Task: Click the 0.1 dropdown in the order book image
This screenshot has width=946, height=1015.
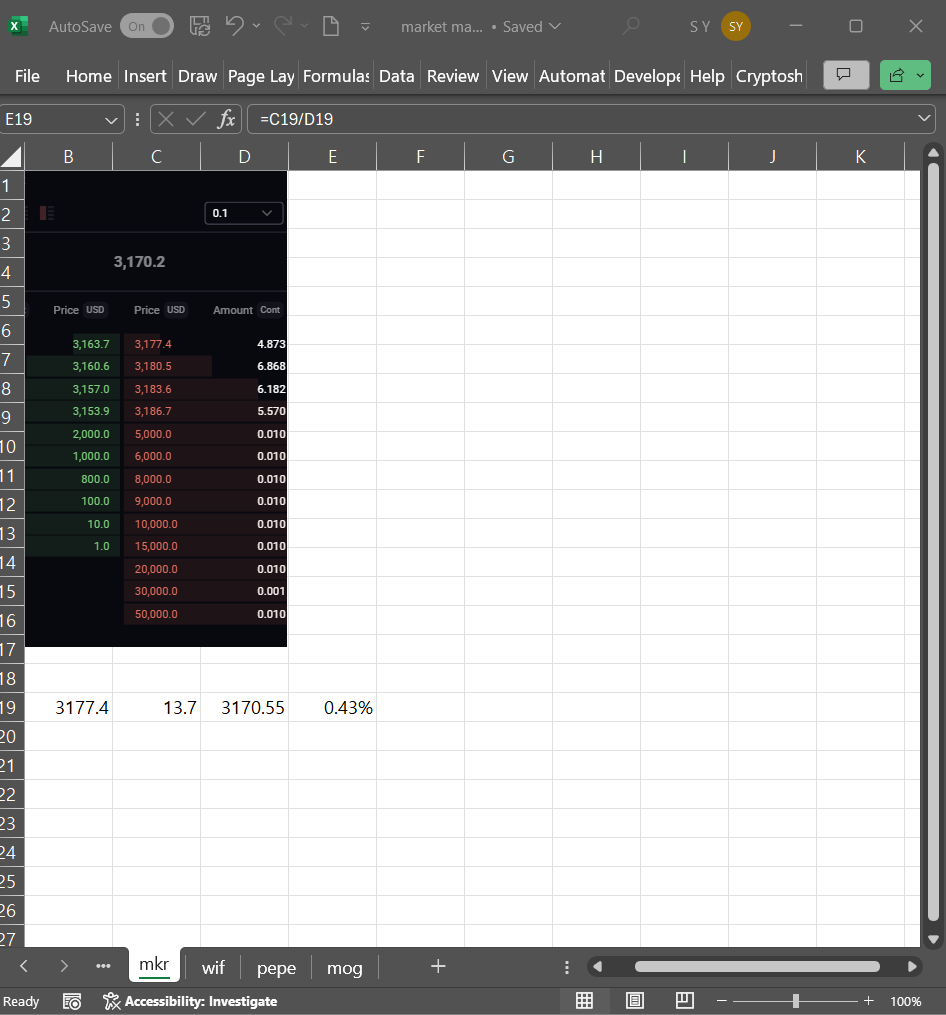Action: (x=243, y=213)
